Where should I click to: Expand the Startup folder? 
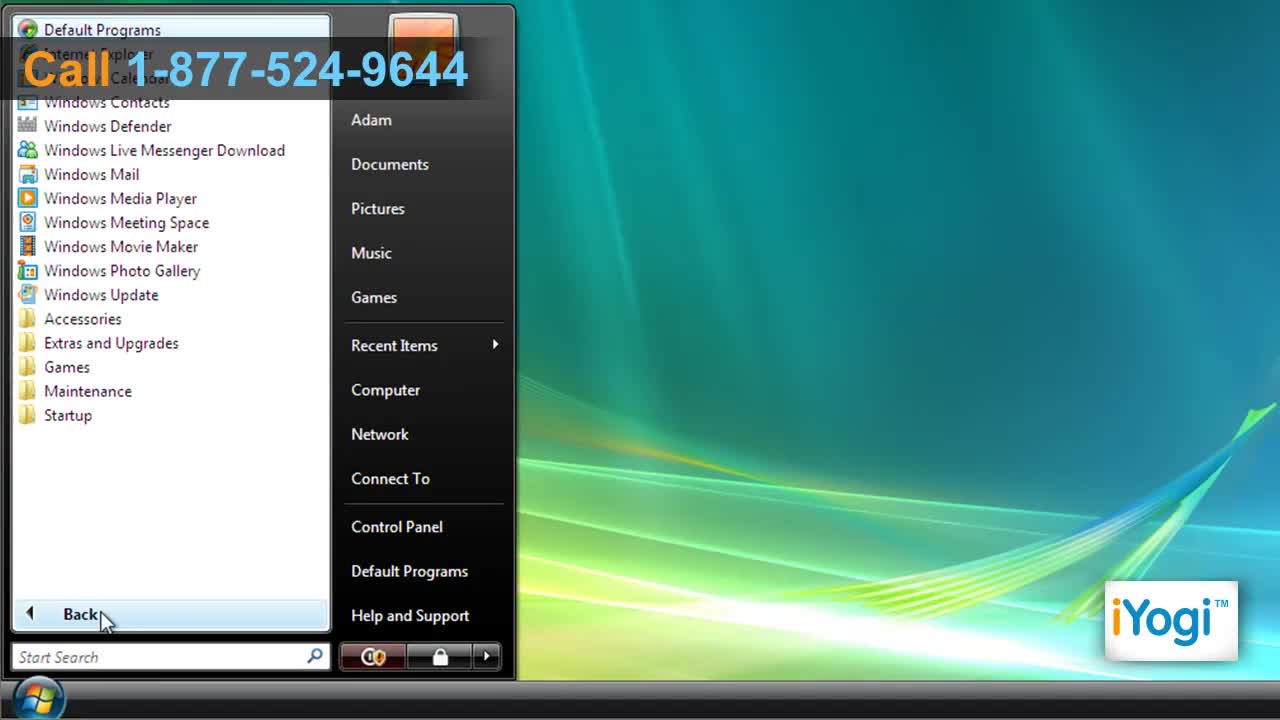68,415
